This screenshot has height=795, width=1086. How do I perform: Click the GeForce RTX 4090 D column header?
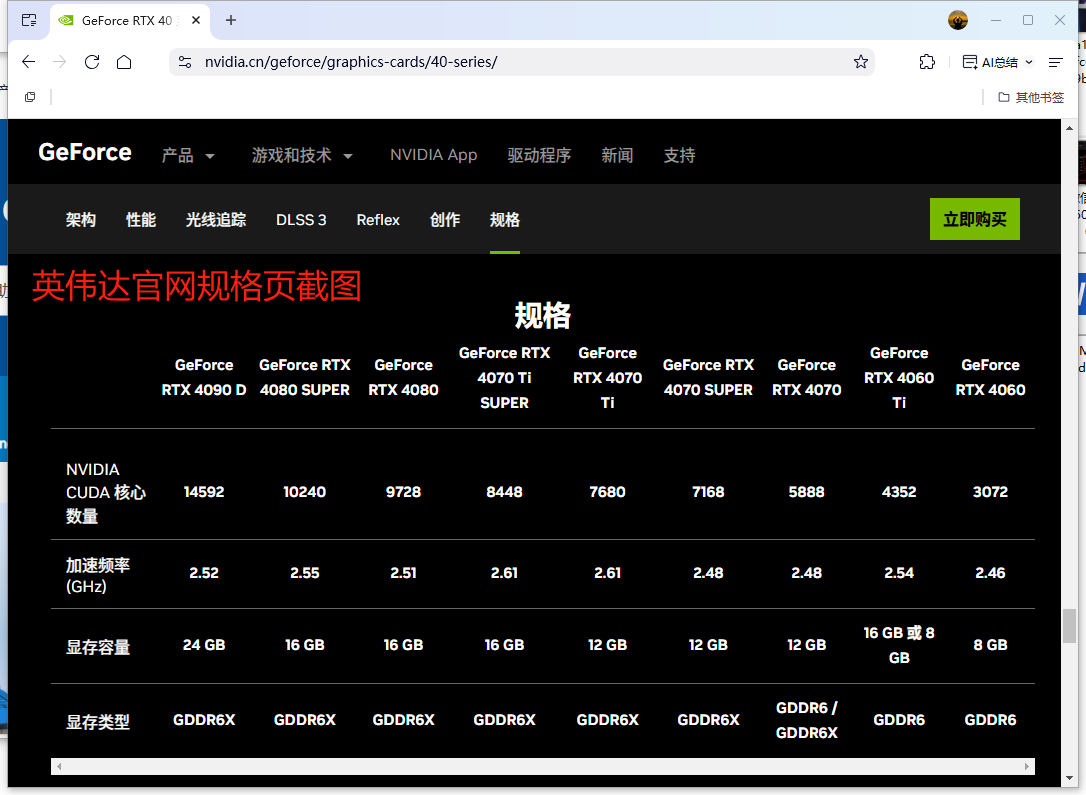(x=204, y=377)
